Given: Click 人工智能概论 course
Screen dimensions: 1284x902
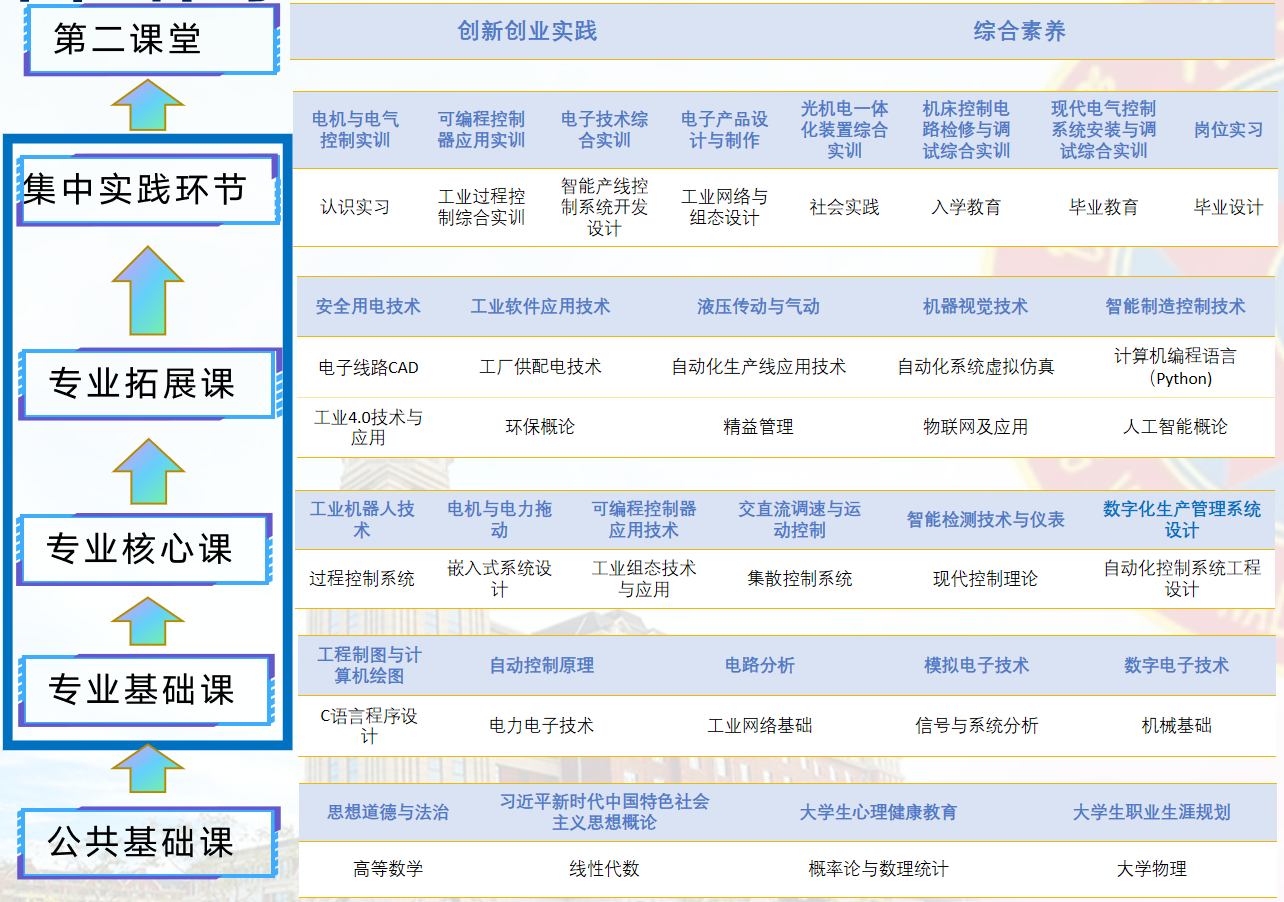Looking at the screenshot, I should point(1175,427).
